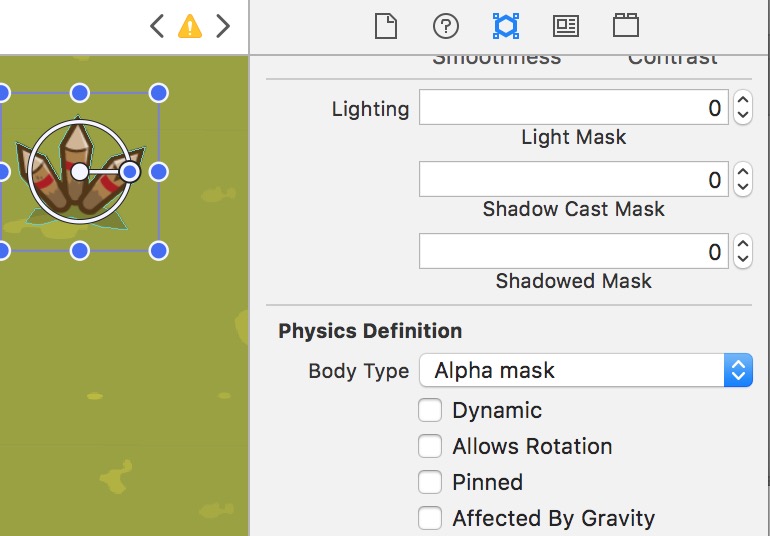Go to previous issue with left chevron
Image resolution: width=770 pixels, height=536 pixels.
157,27
